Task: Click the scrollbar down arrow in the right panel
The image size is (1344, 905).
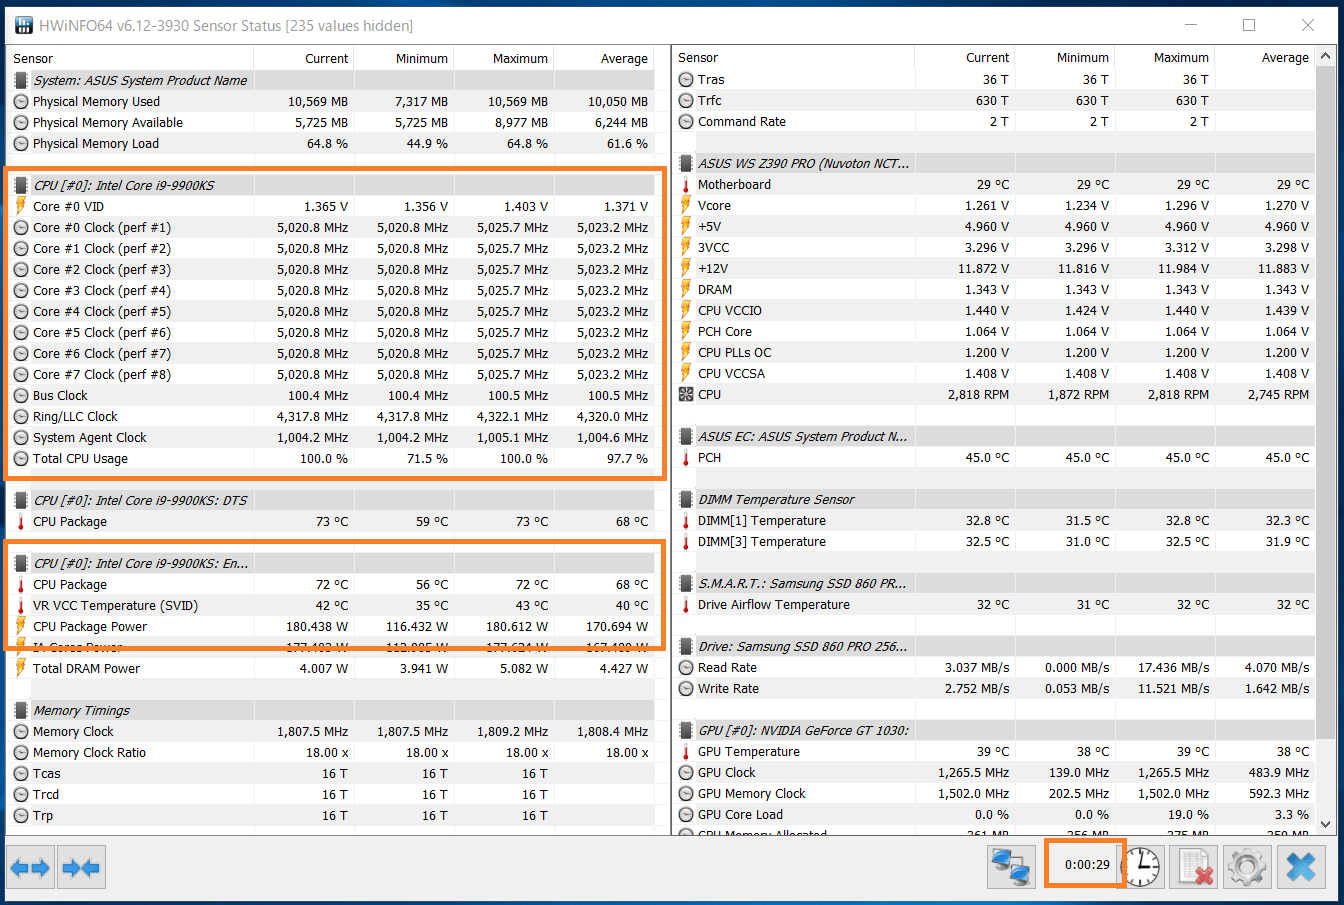Action: coord(1326,824)
